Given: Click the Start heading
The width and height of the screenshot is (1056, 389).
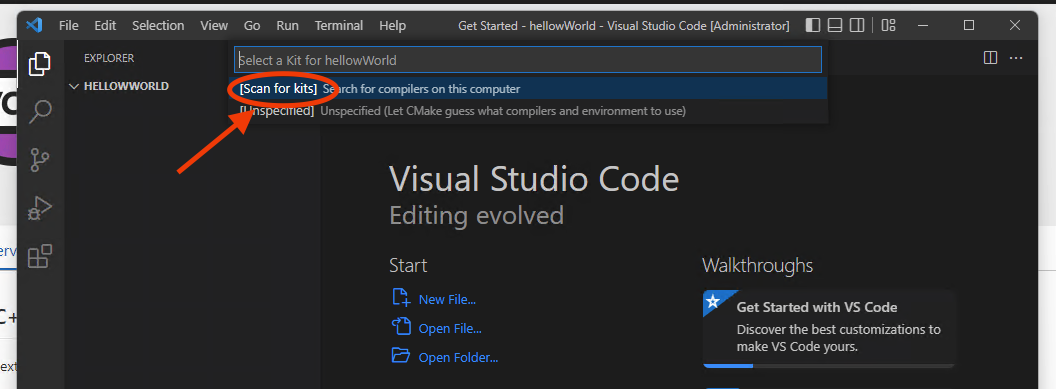Looking at the screenshot, I should point(408,265).
